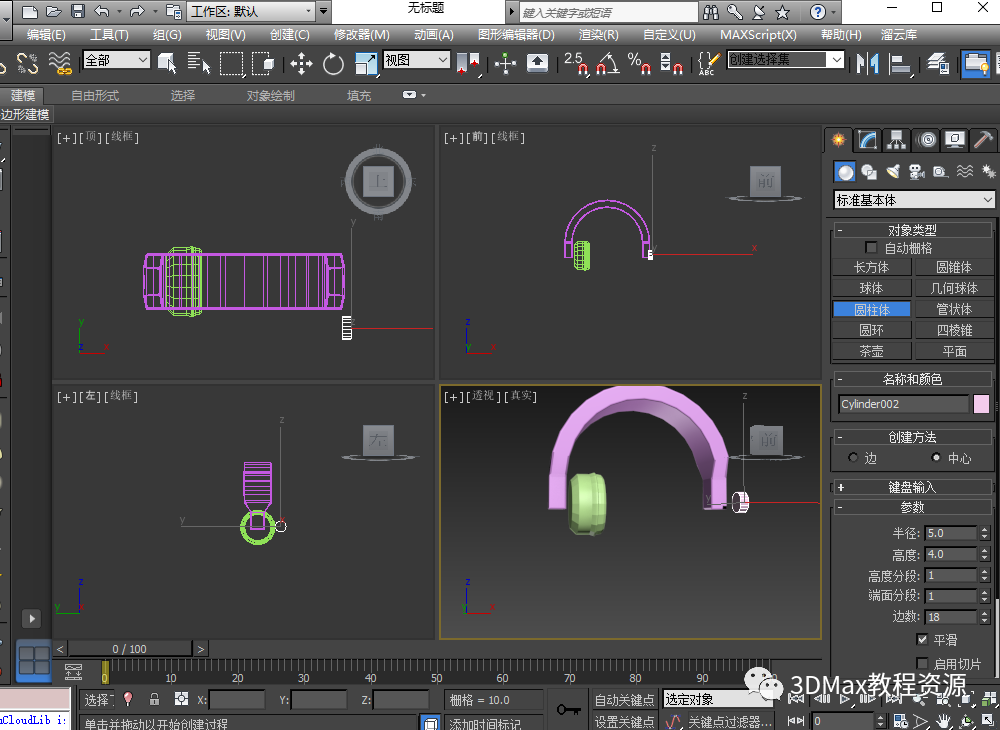Select the Lights category icon
Viewport: 1000px width, 730px height.
893,172
